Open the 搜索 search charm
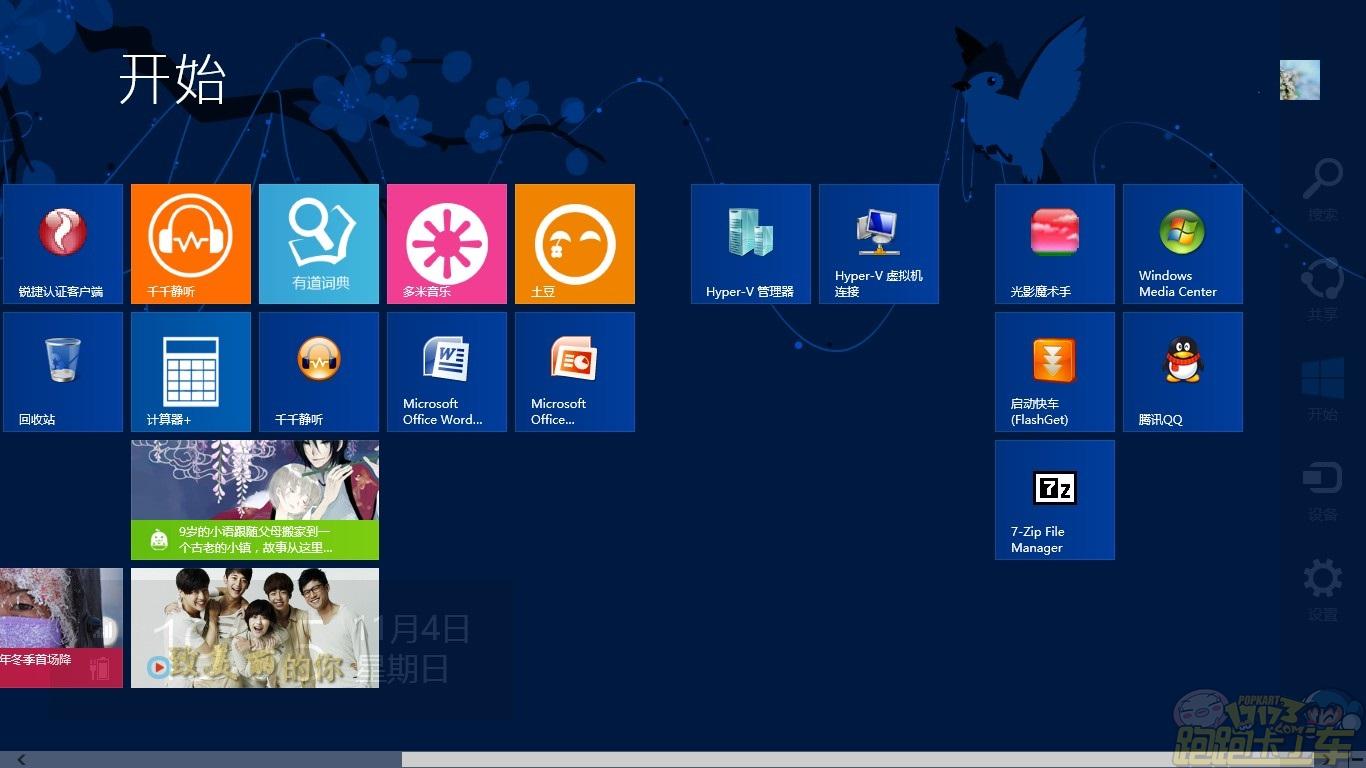 (1322, 190)
